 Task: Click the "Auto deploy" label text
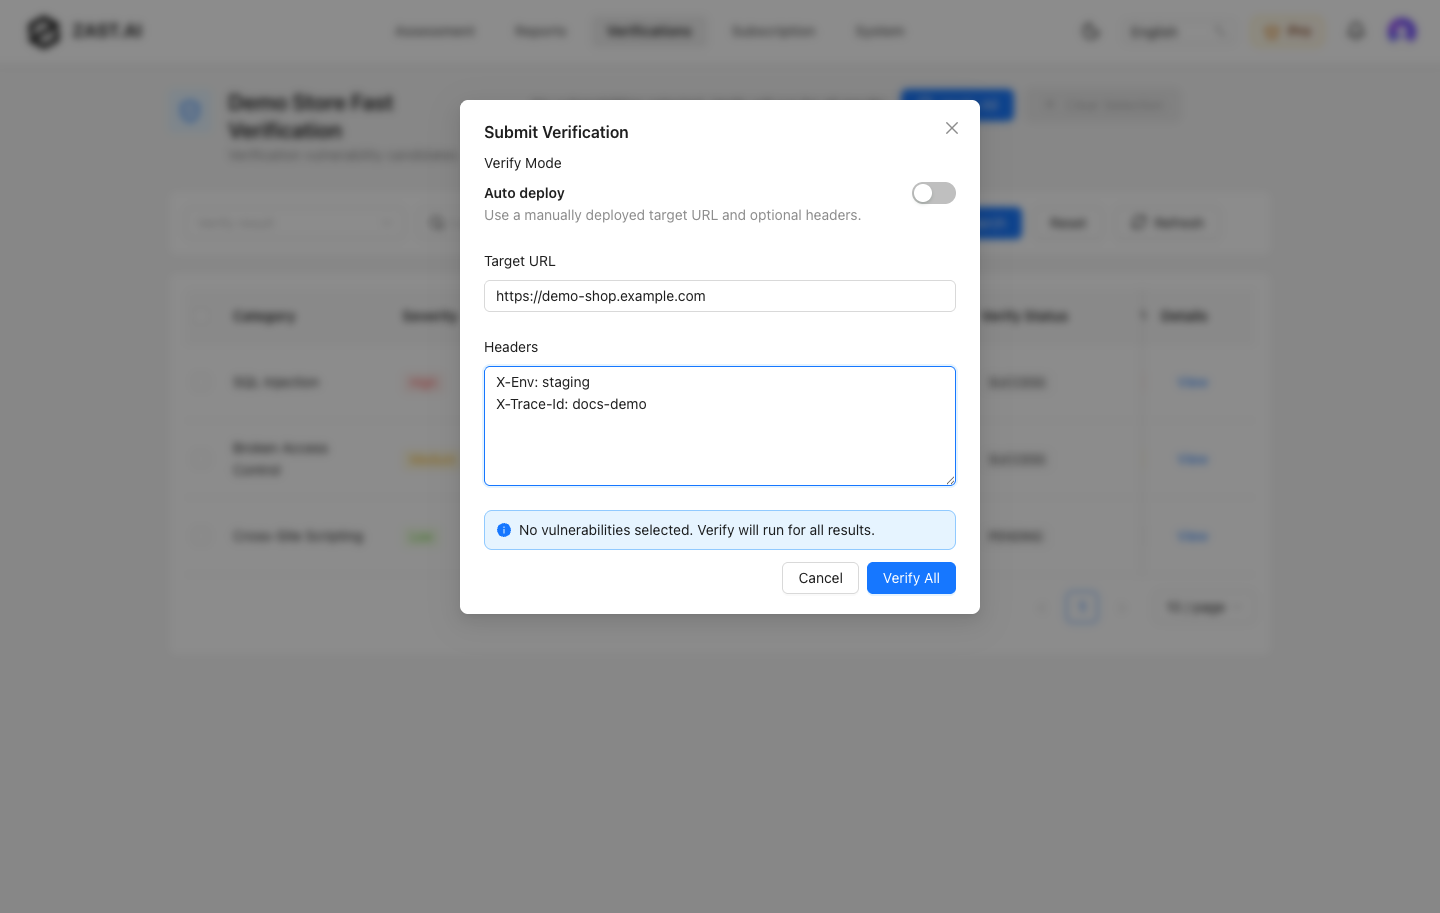pyautogui.click(x=524, y=193)
